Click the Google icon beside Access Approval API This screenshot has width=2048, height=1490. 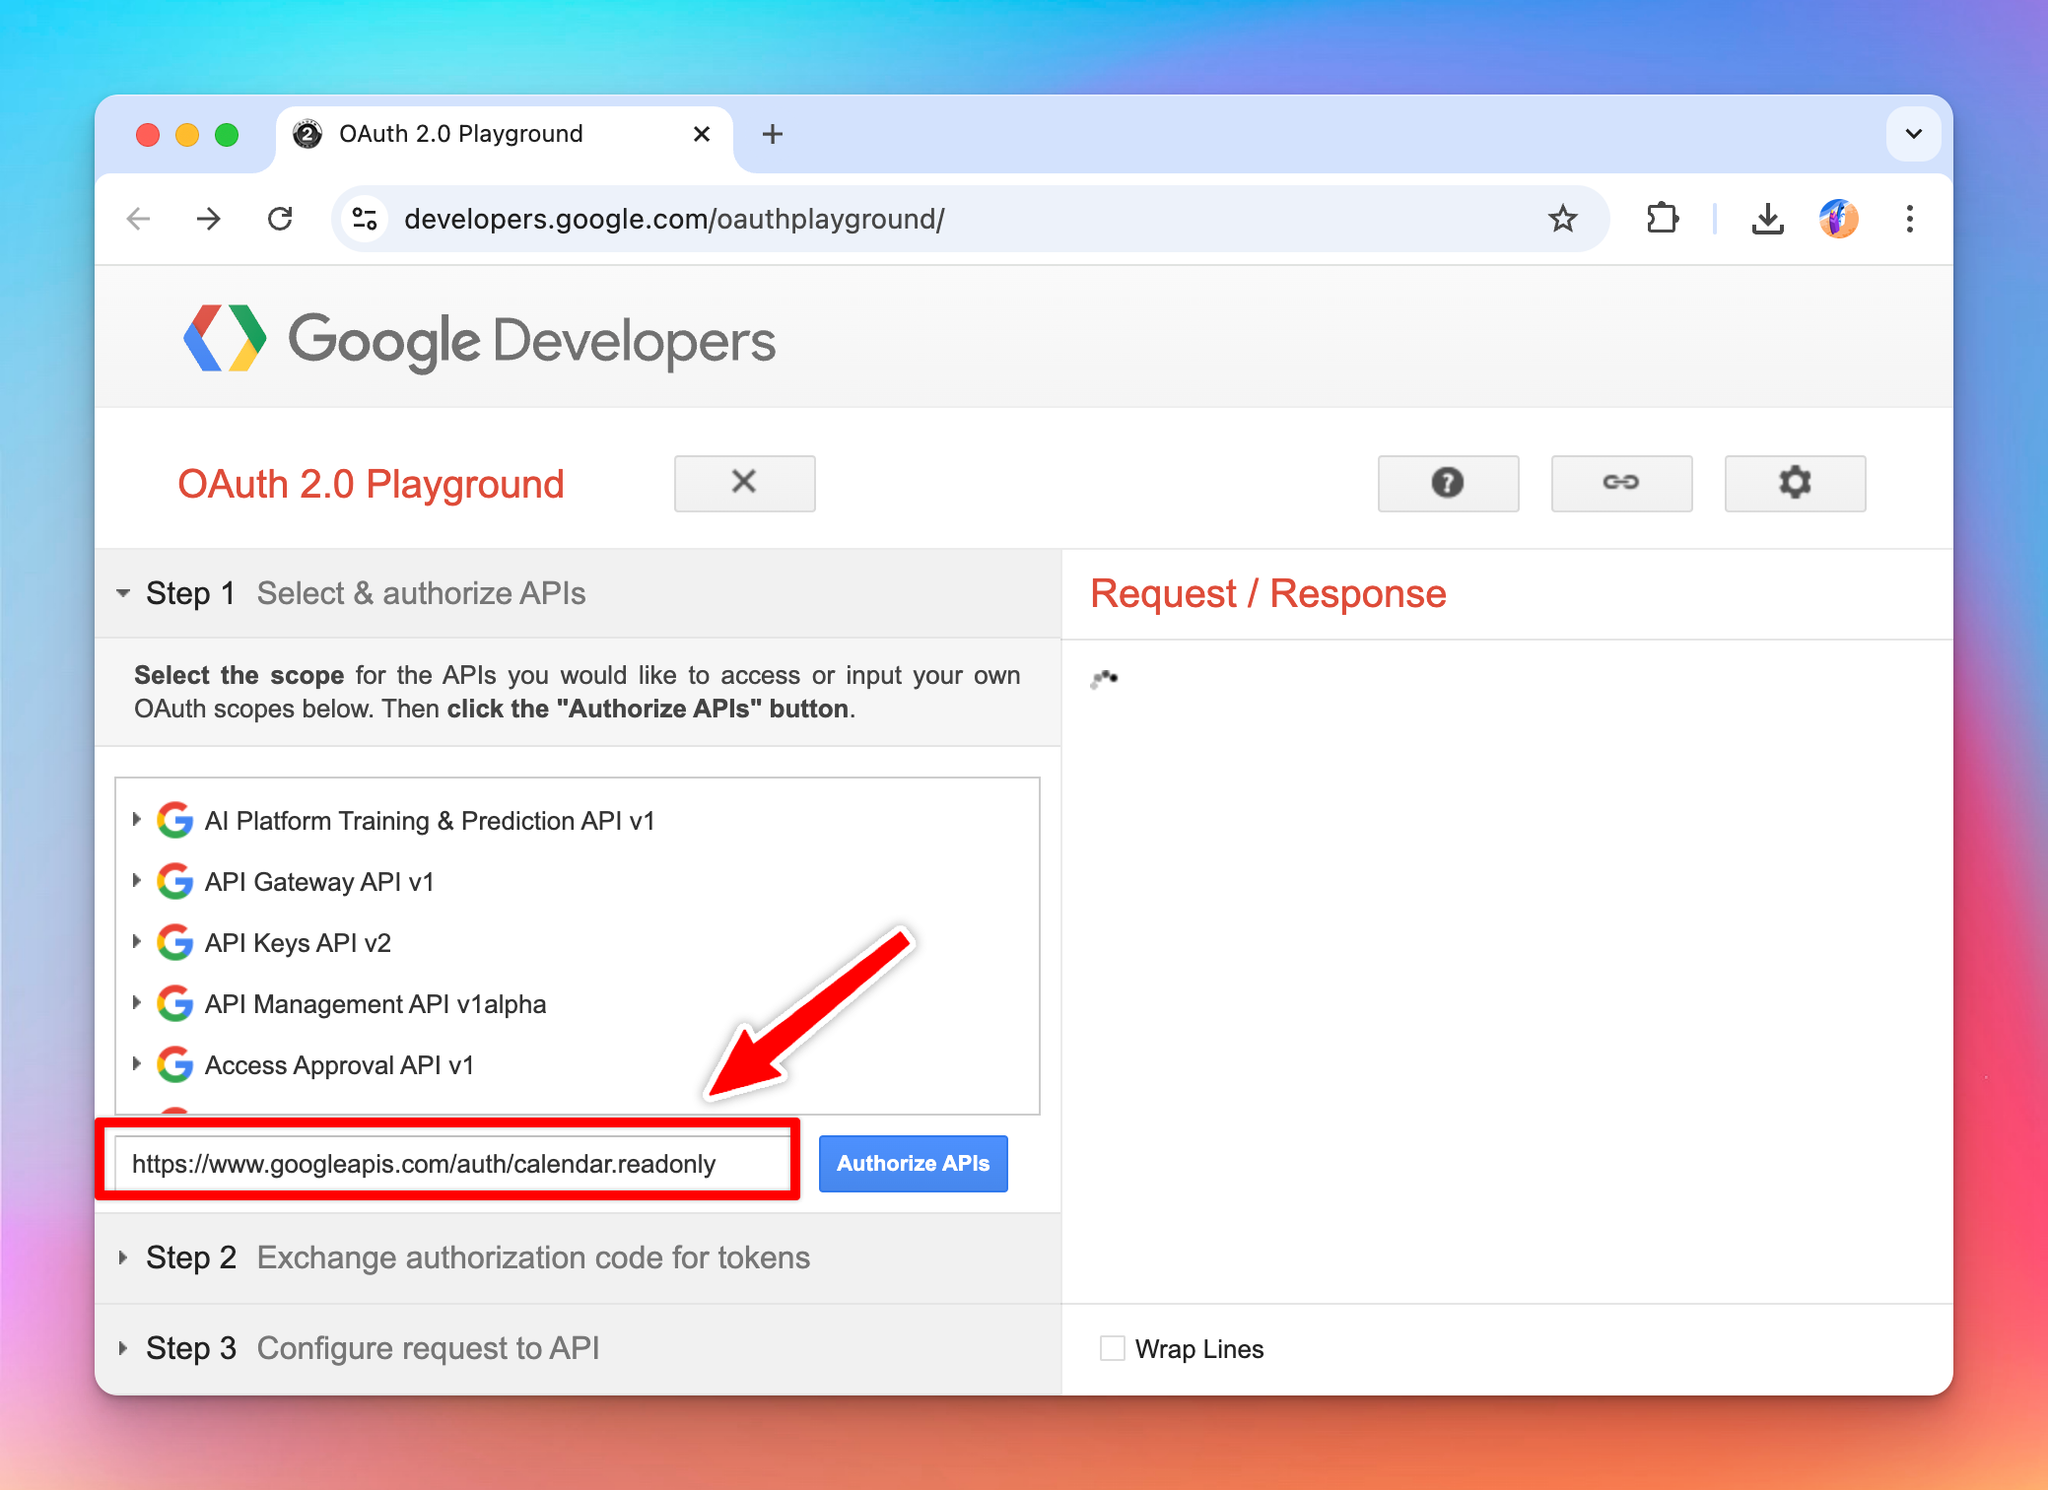(175, 1065)
